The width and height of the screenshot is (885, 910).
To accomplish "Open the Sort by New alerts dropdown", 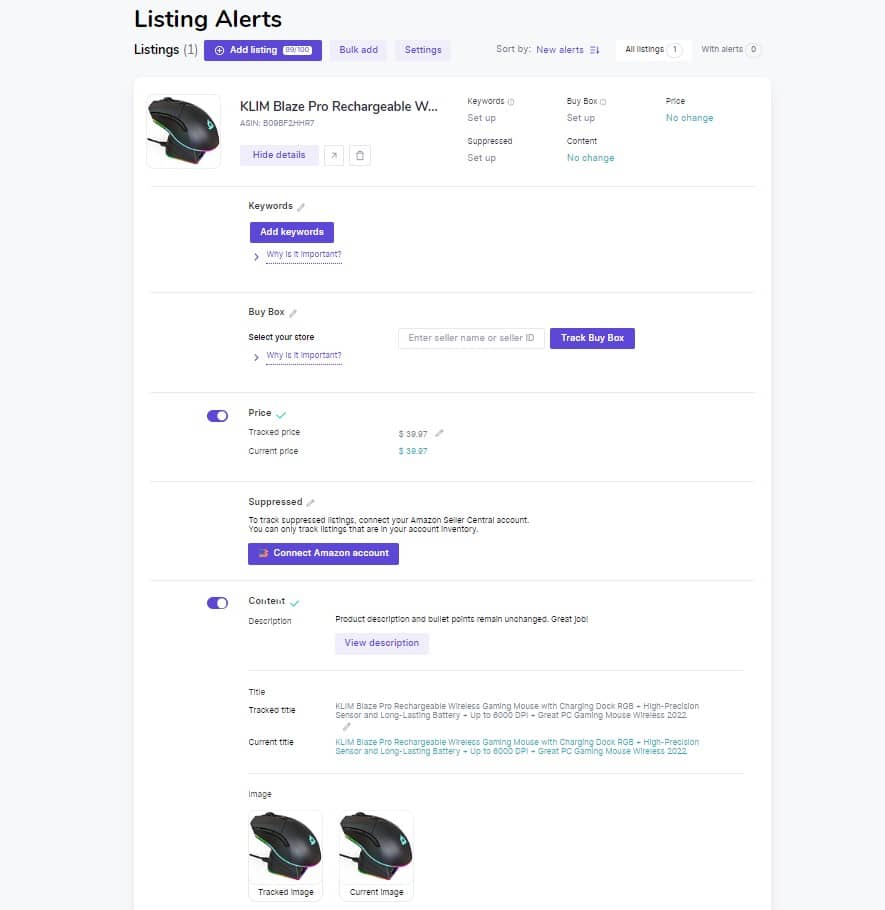I will click(x=559, y=50).
